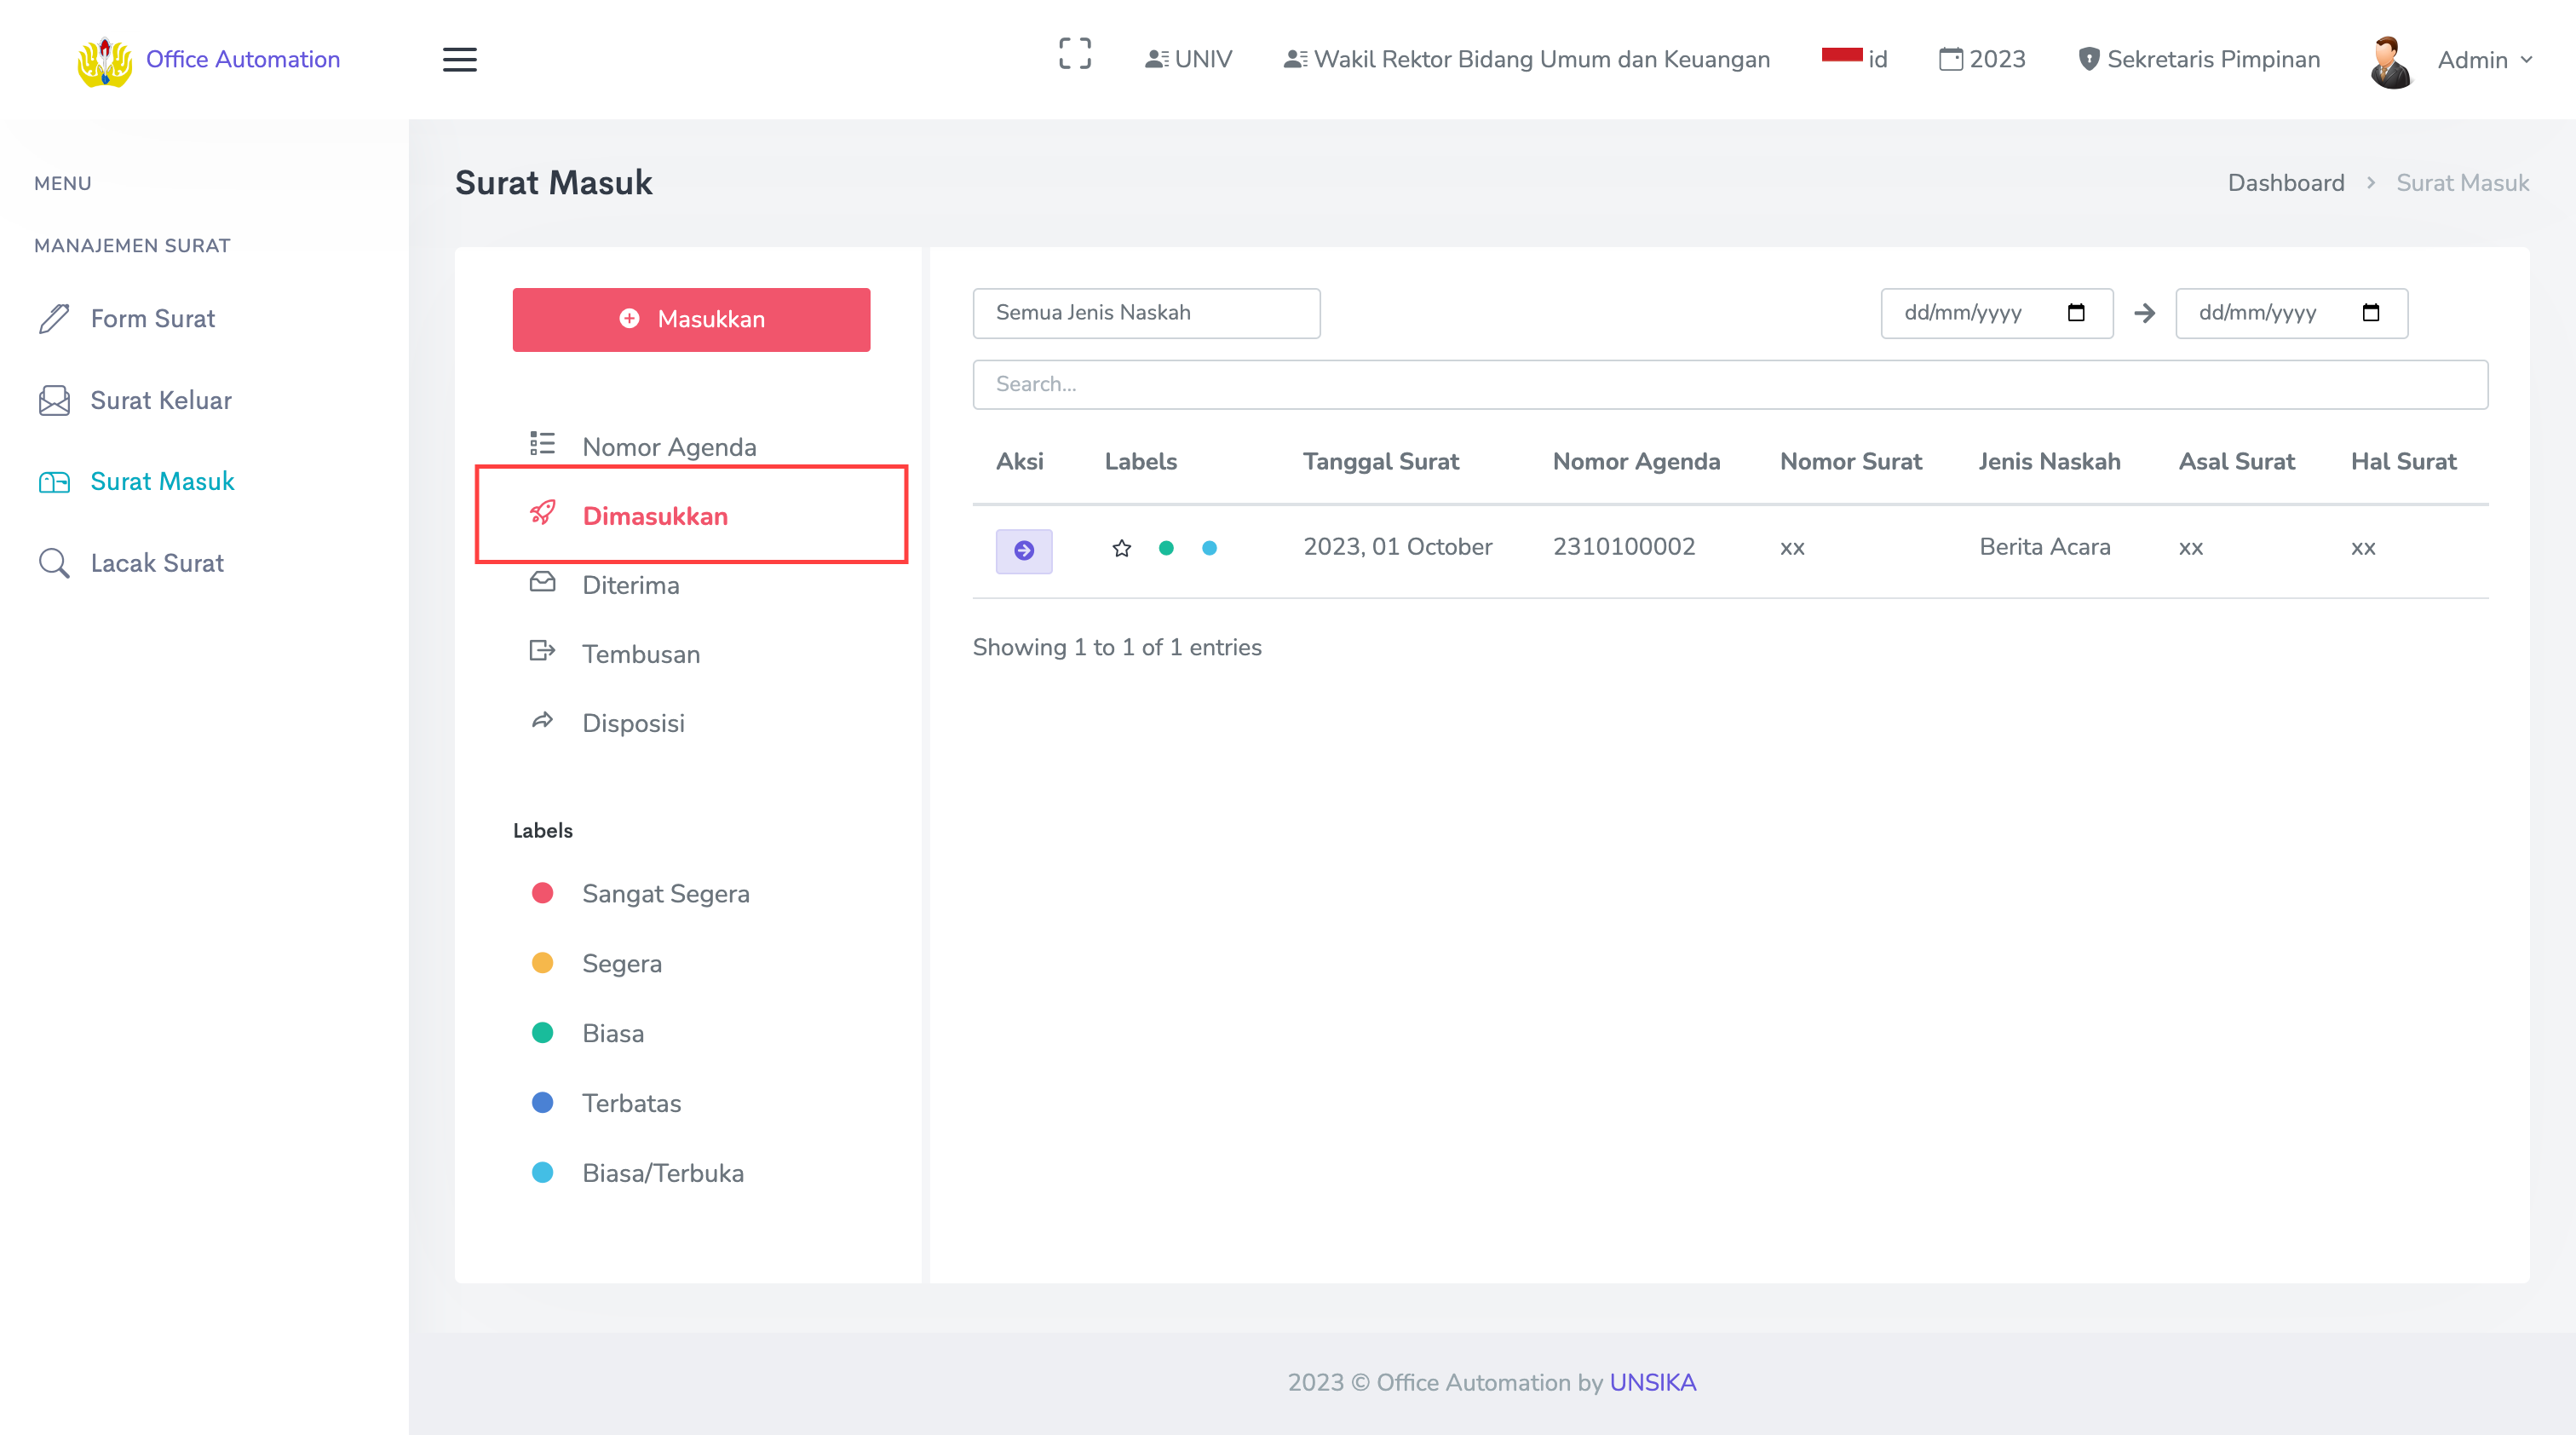The height and width of the screenshot is (1435, 2576).
Task: Open the Diterima folder
Action: pos(630,585)
